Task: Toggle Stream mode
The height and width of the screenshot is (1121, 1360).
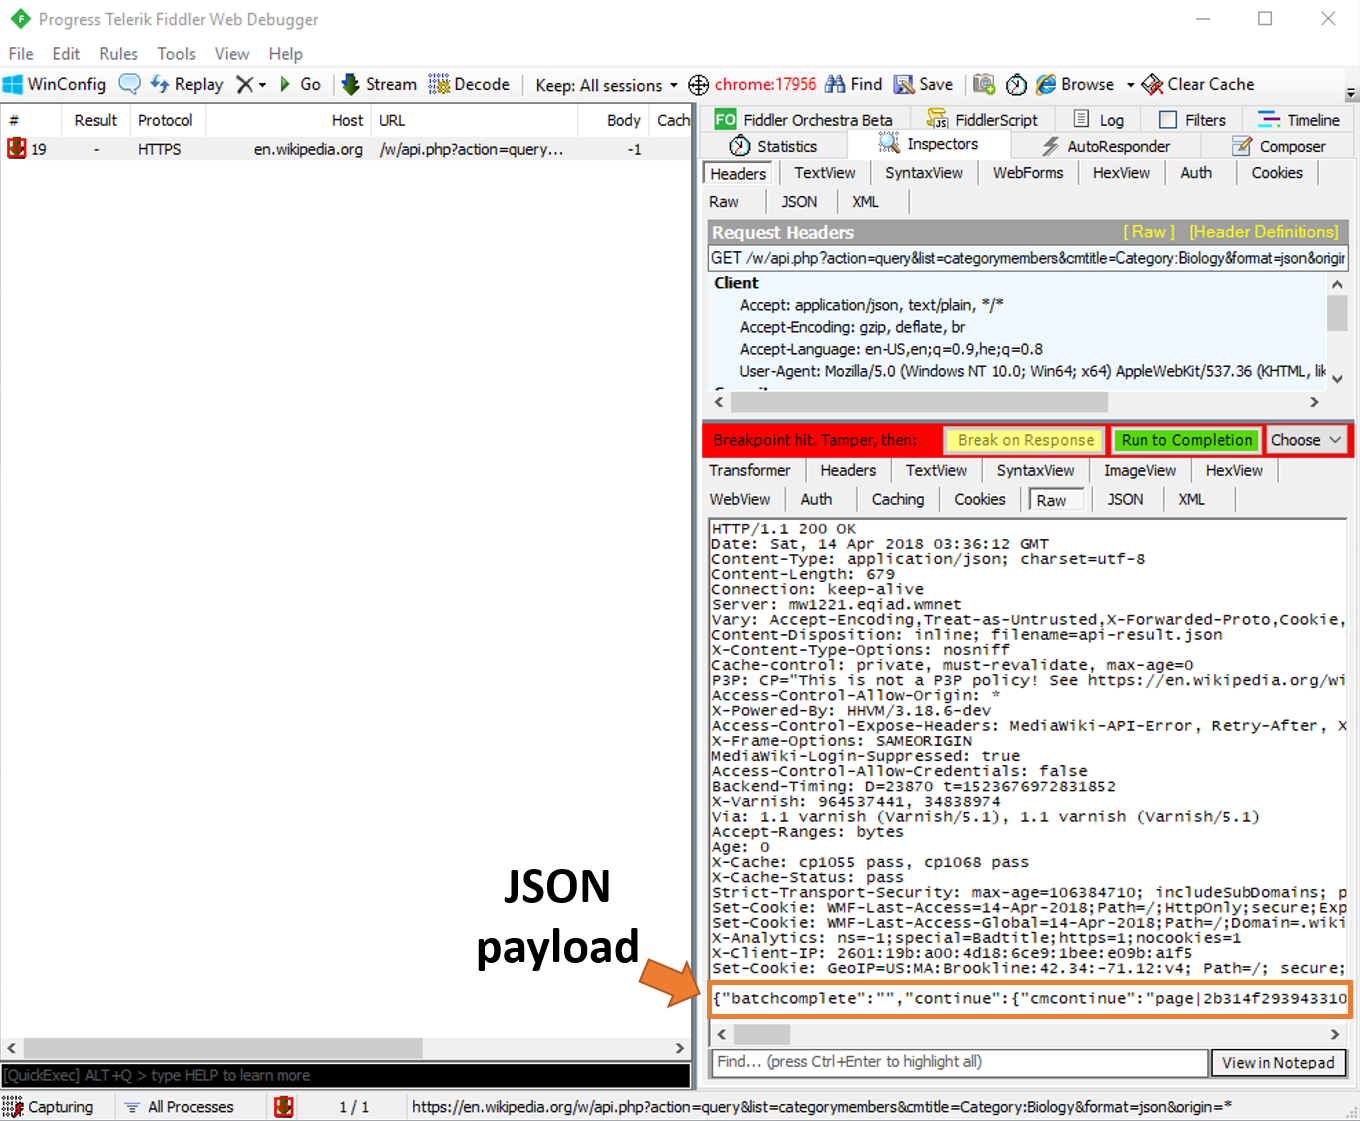Action: tap(378, 84)
